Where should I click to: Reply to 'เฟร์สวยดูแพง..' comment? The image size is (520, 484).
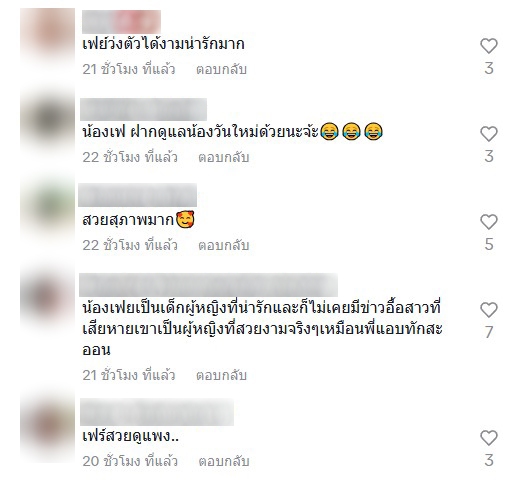pos(224,461)
